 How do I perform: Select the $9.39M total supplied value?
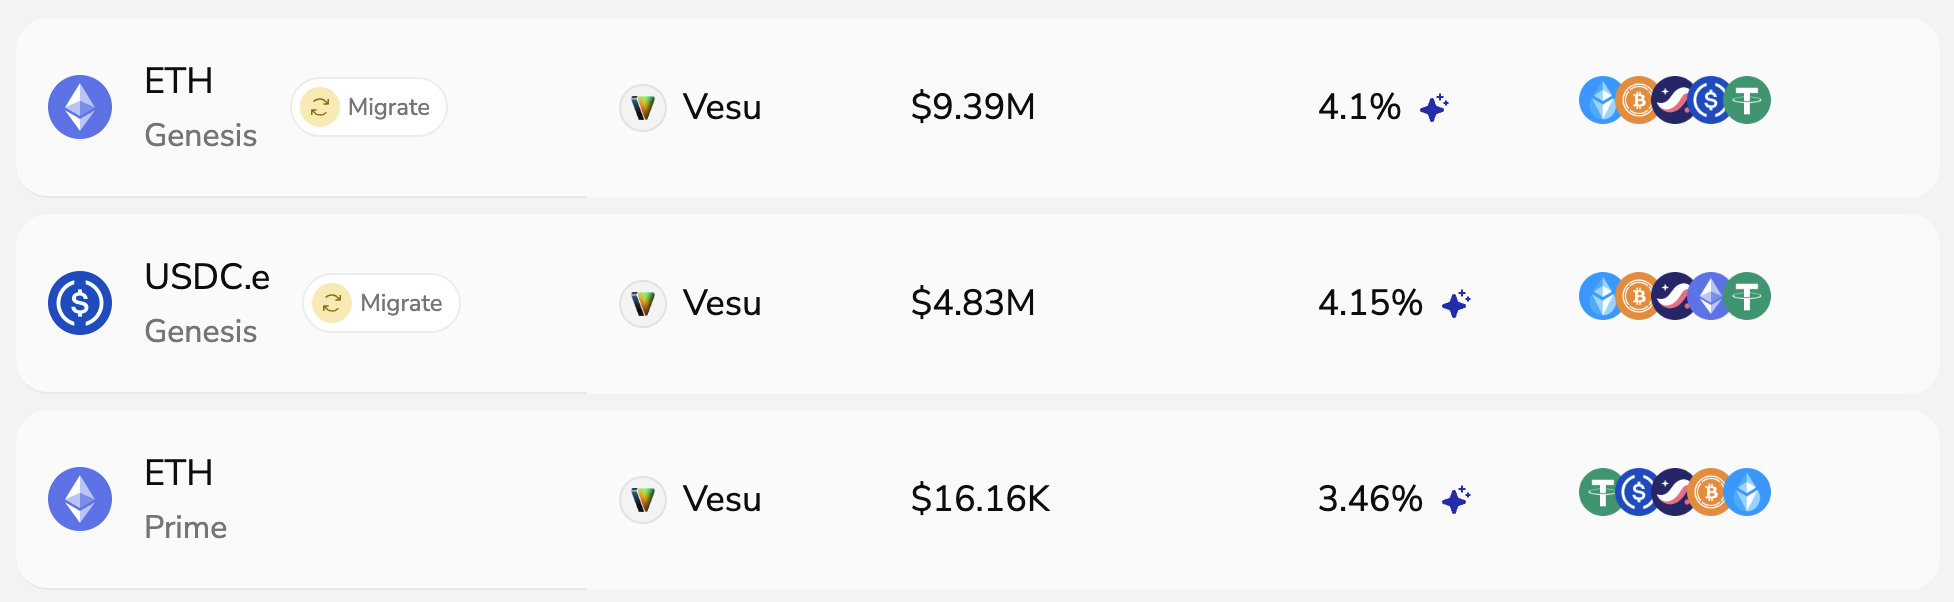pos(972,107)
